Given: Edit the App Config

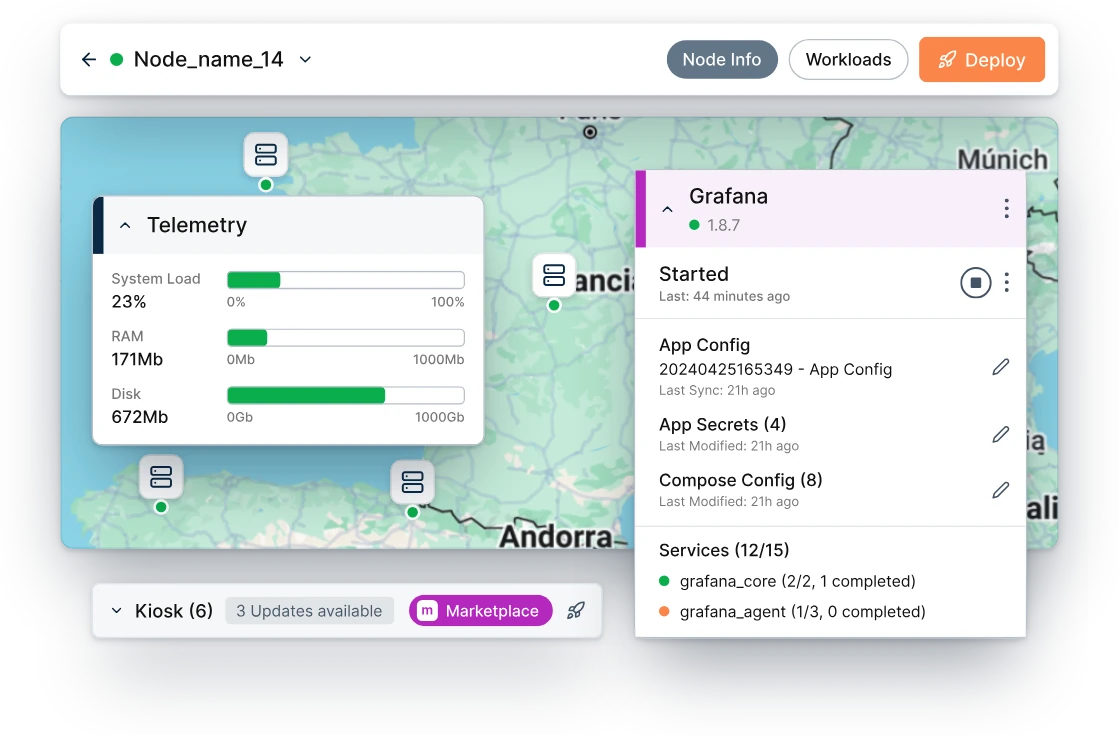Looking at the screenshot, I should 1001,367.
